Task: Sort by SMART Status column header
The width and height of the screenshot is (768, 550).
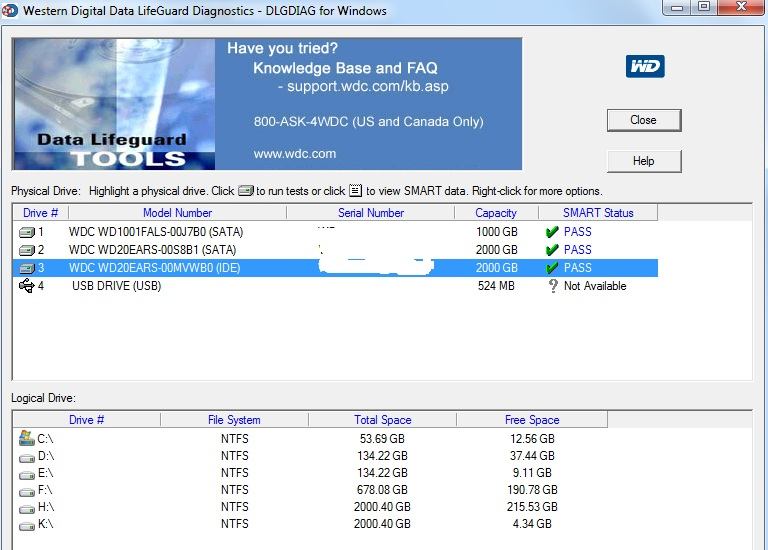Action: 598,213
